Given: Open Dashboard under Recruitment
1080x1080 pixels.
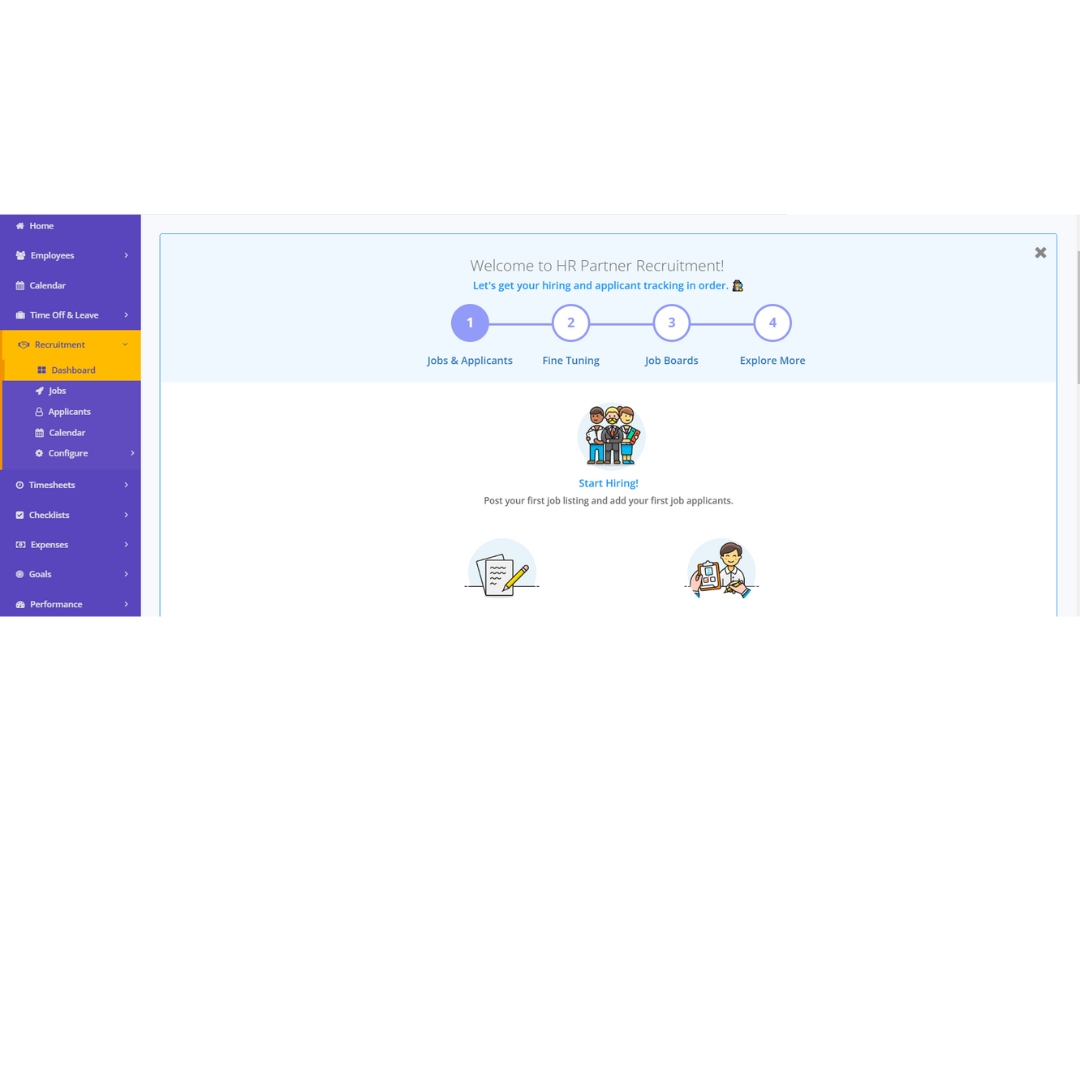Looking at the screenshot, I should tap(73, 370).
